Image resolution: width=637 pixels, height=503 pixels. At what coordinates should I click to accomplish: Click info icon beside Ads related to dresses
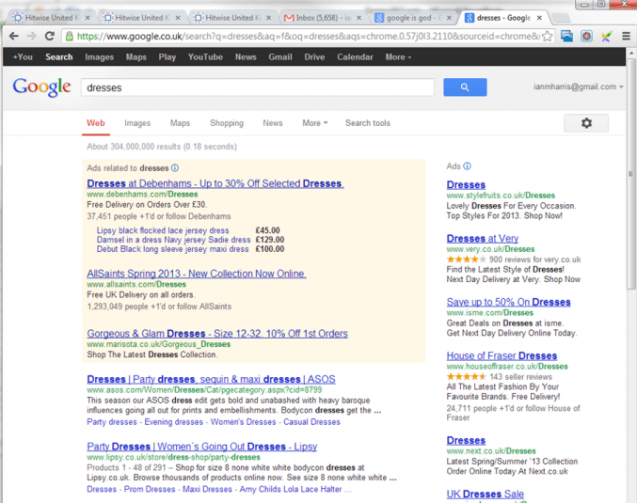click(x=175, y=168)
